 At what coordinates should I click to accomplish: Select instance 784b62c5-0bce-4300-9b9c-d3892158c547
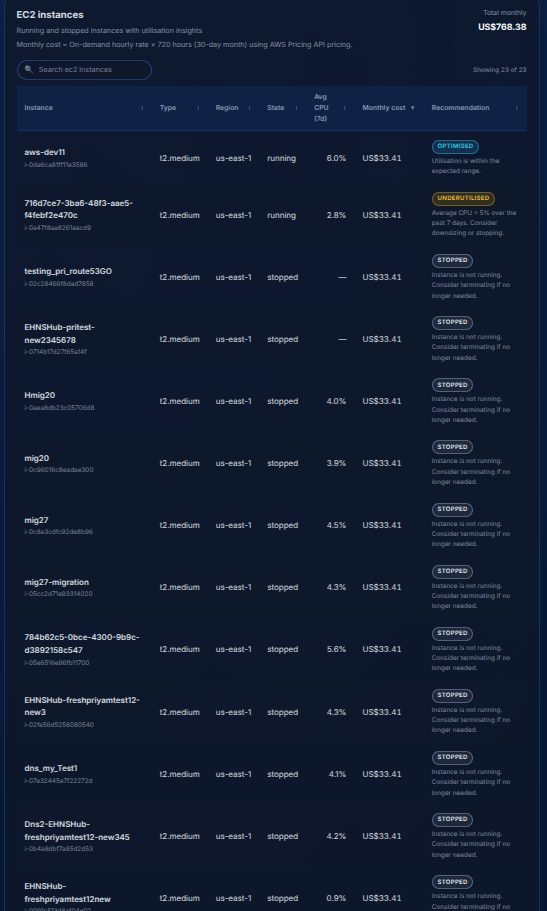(81, 643)
